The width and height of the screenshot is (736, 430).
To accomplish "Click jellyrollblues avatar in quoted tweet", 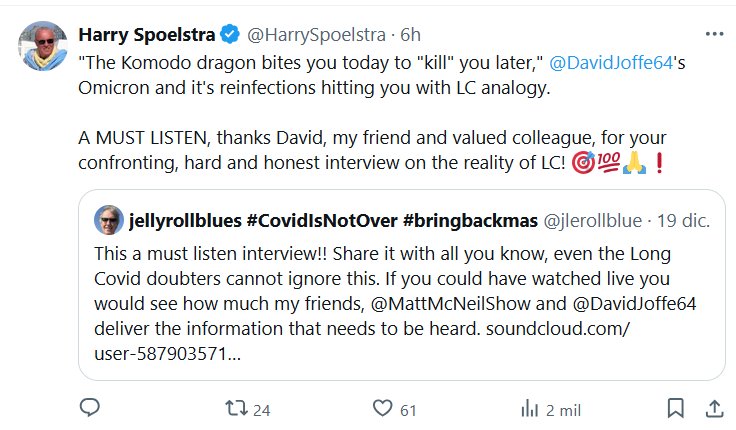I will point(108,220).
